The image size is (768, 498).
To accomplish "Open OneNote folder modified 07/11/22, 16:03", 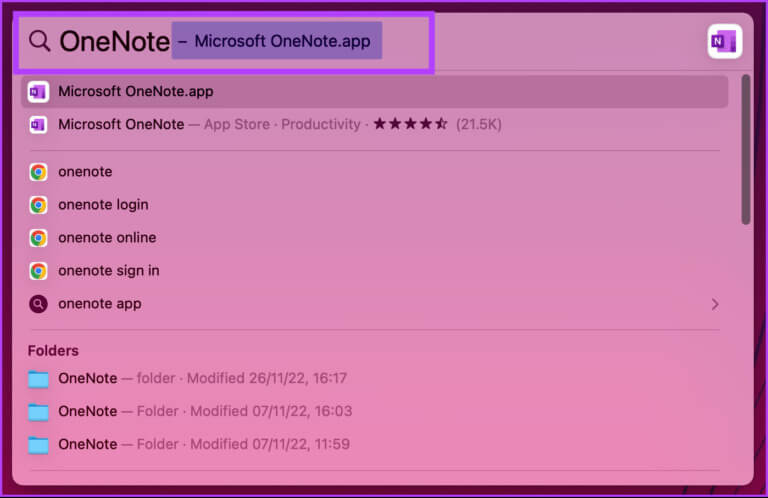I will click(374, 411).
